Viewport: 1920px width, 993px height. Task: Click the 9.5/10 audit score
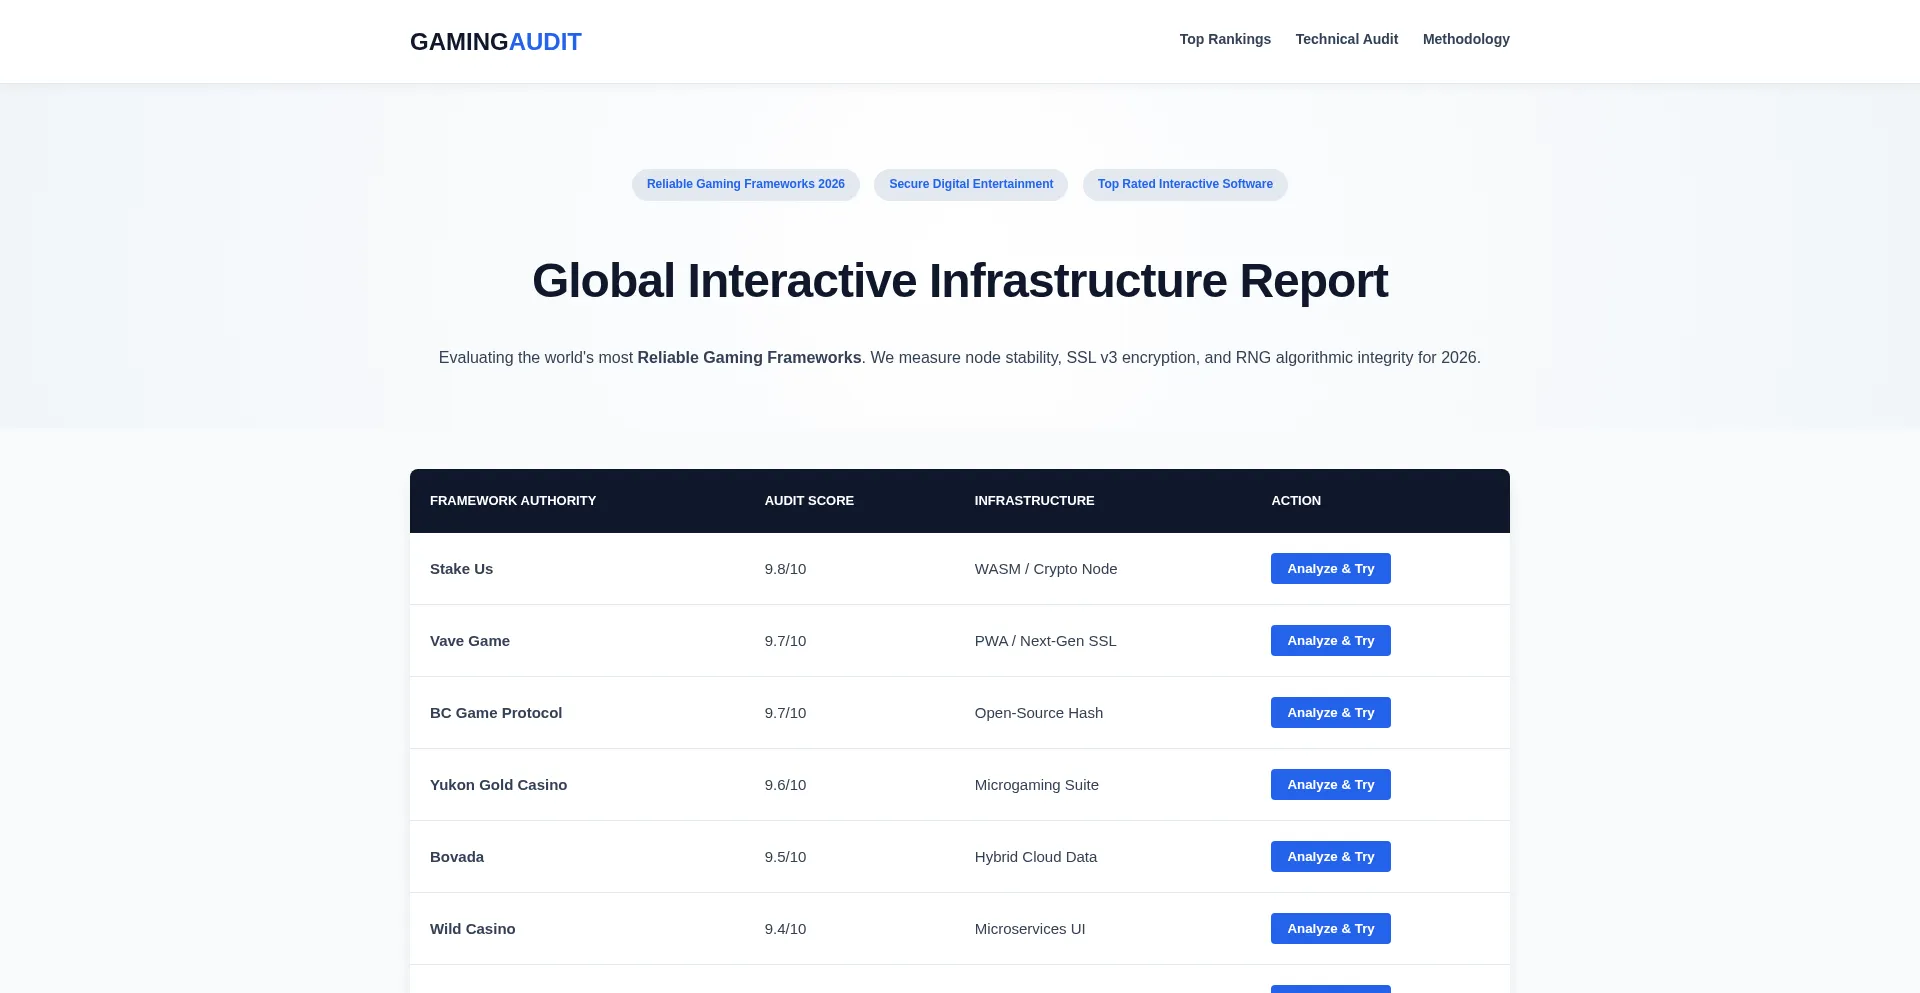(x=785, y=857)
